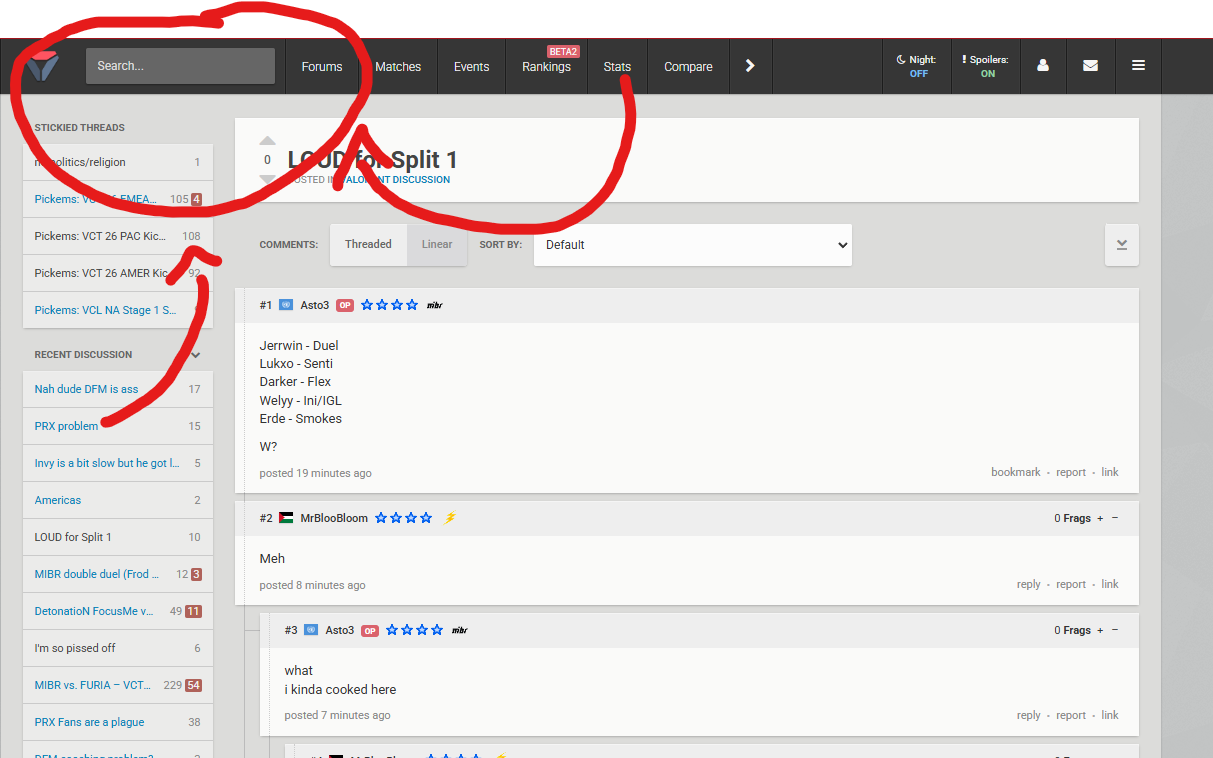Click MrBlooBloom's flag icon in post #2
This screenshot has width=1213, height=758.
(x=286, y=518)
